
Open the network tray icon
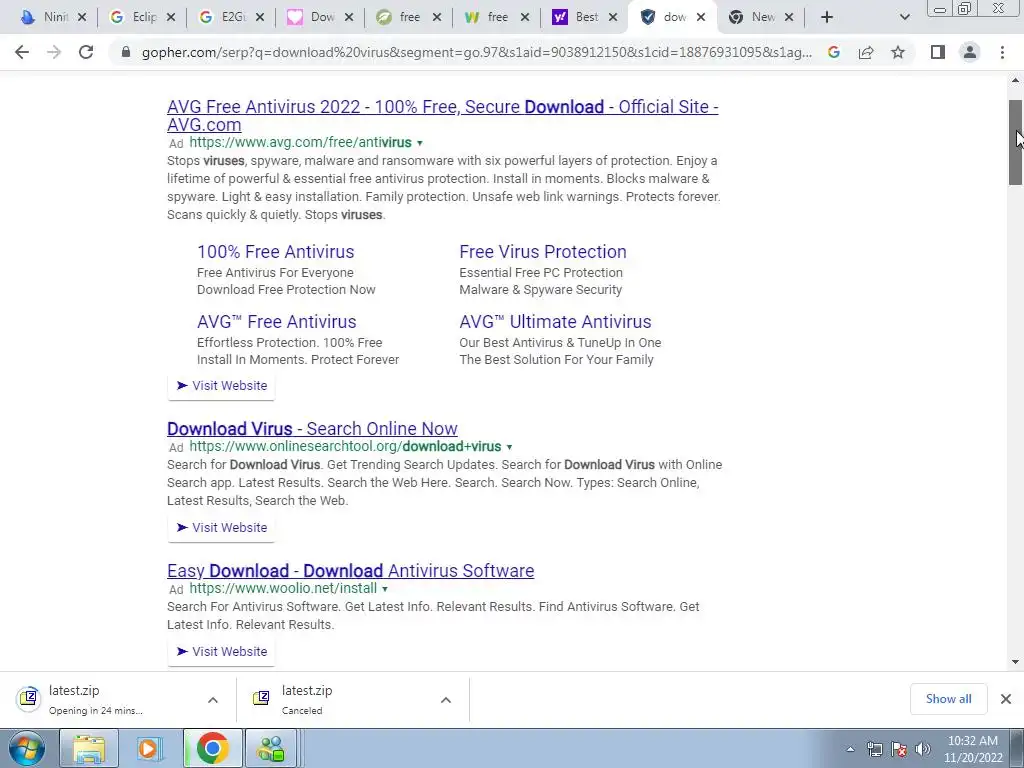click(x=874, y=749)
